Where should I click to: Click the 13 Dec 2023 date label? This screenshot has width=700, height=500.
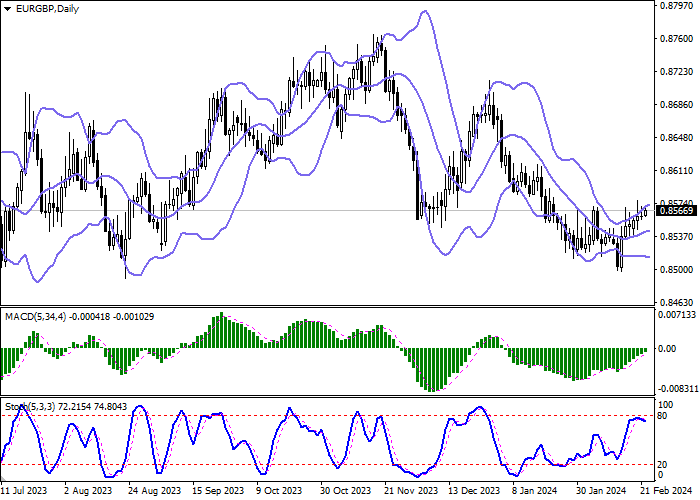(x=474, y=491)
